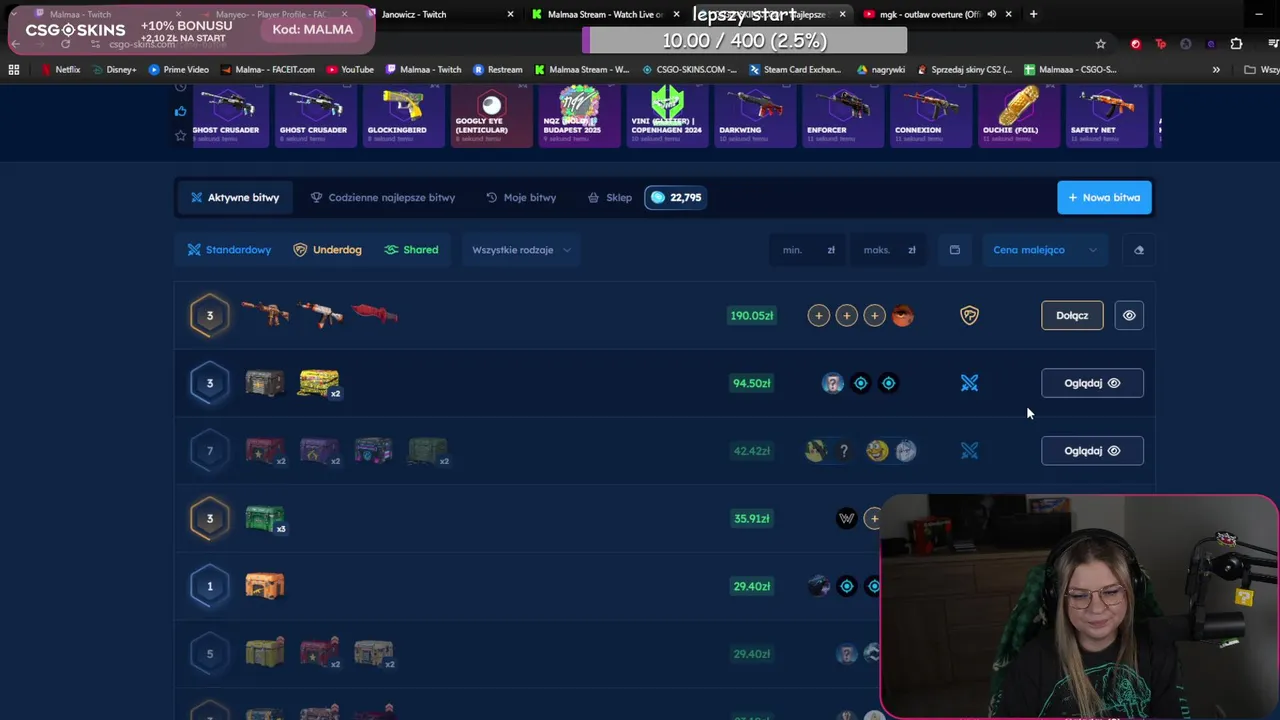
Task: Open YouTube bookmark
Action: pos(350,70)
